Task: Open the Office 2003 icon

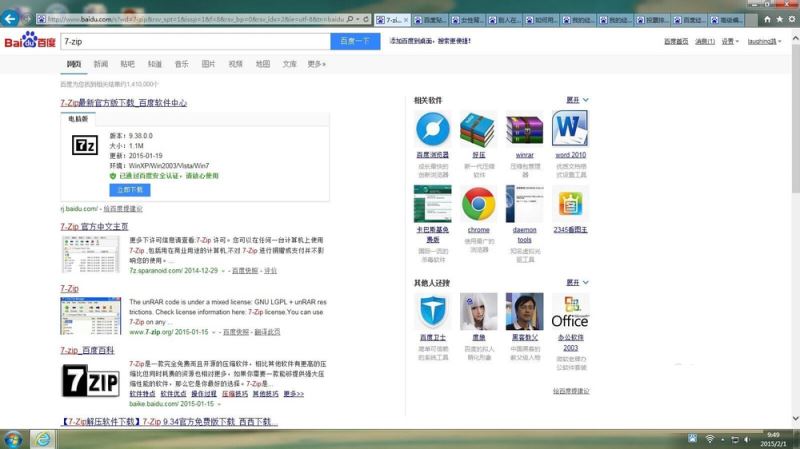Action: (570, 311)
